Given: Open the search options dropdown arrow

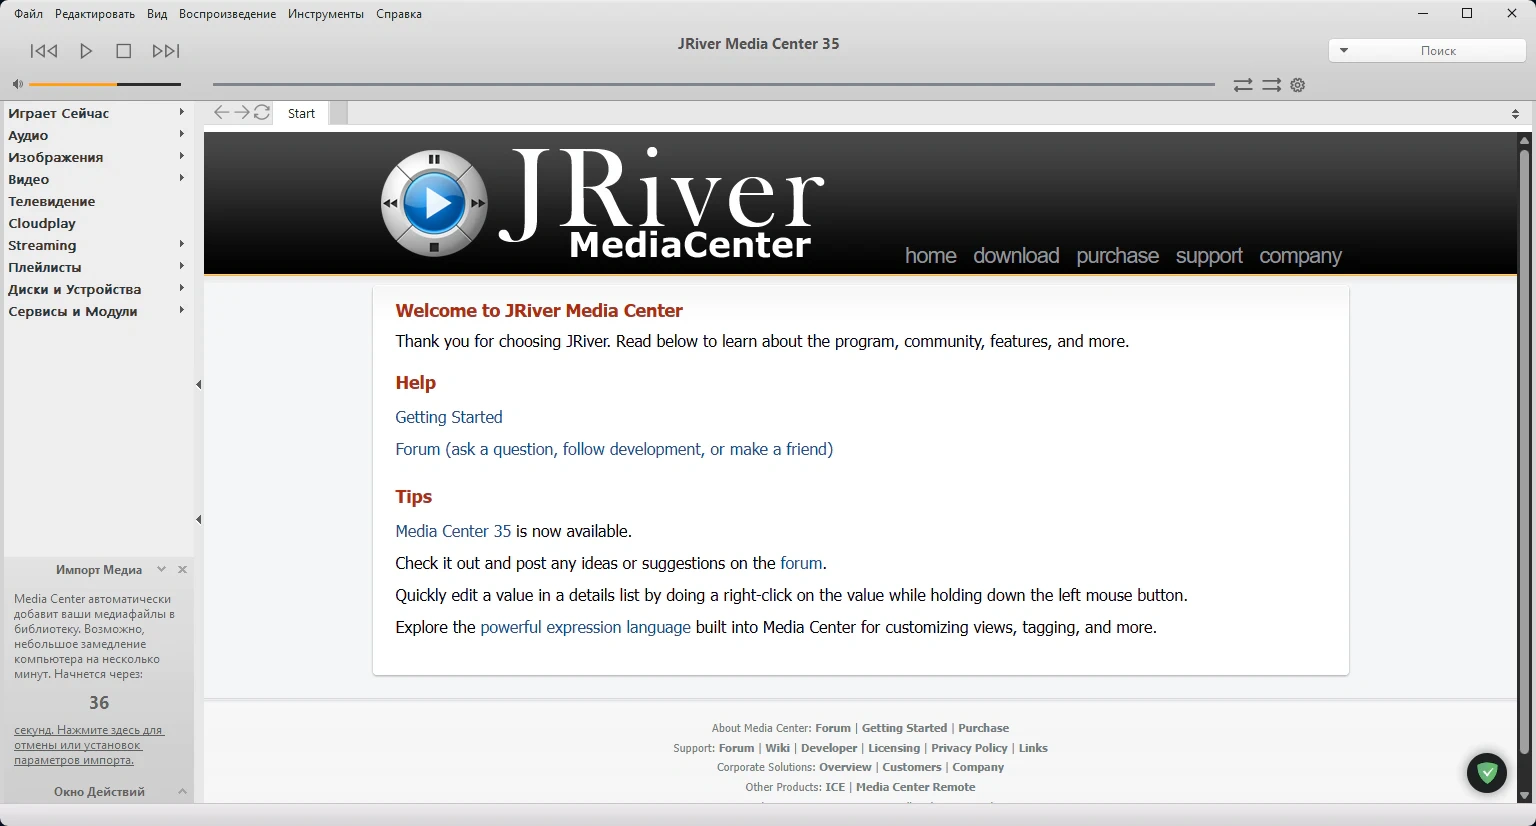Looking at the screenshot, I should tap(1344, 50).
